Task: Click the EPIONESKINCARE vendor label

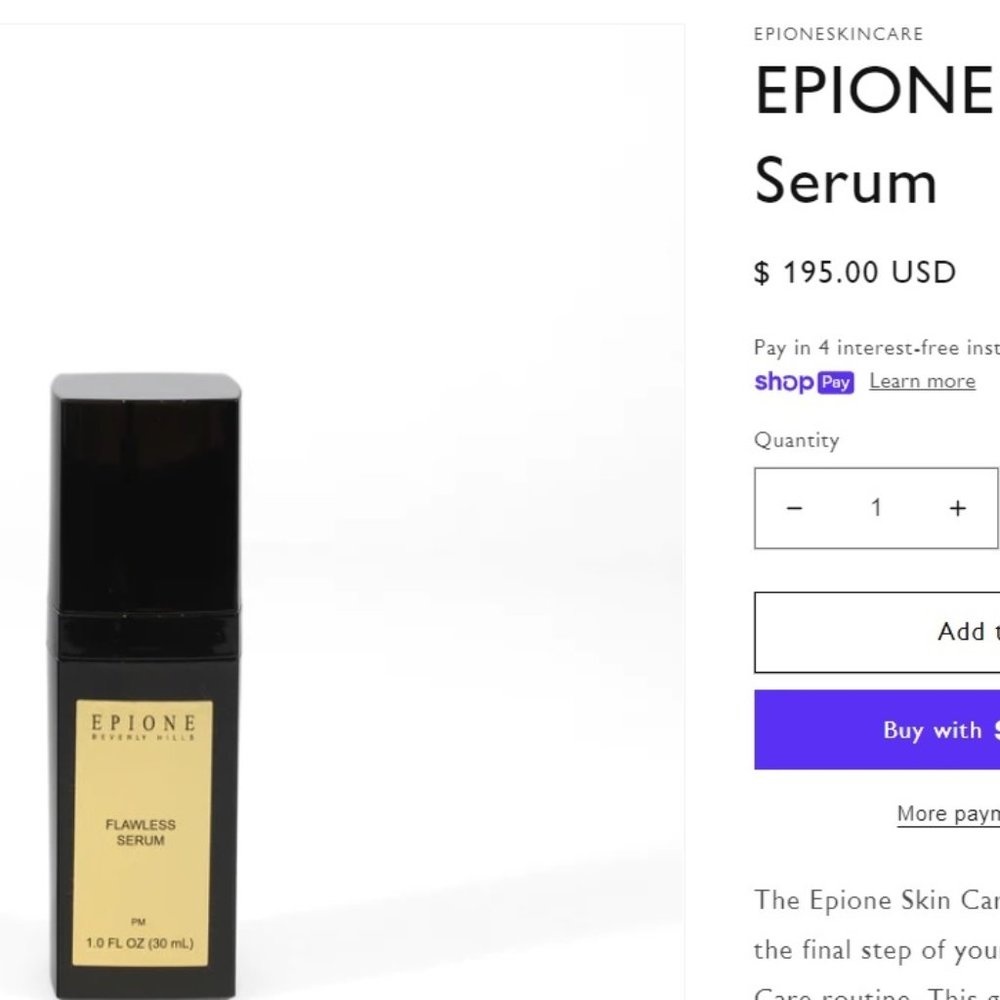Action: pyautogui.click(x=839, y=34)
